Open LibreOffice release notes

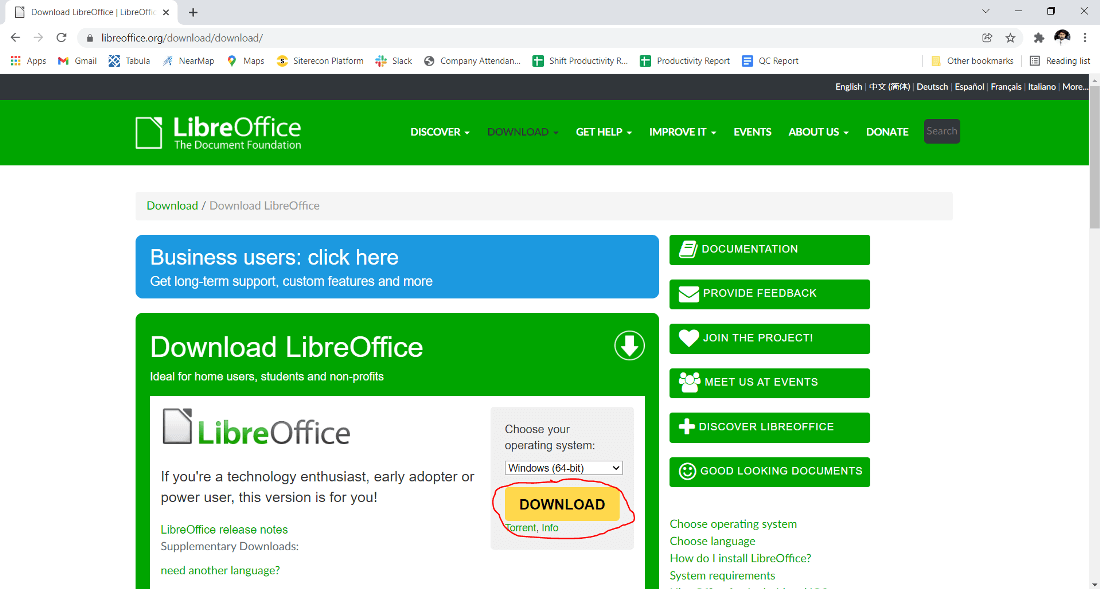tap(224, 529)
